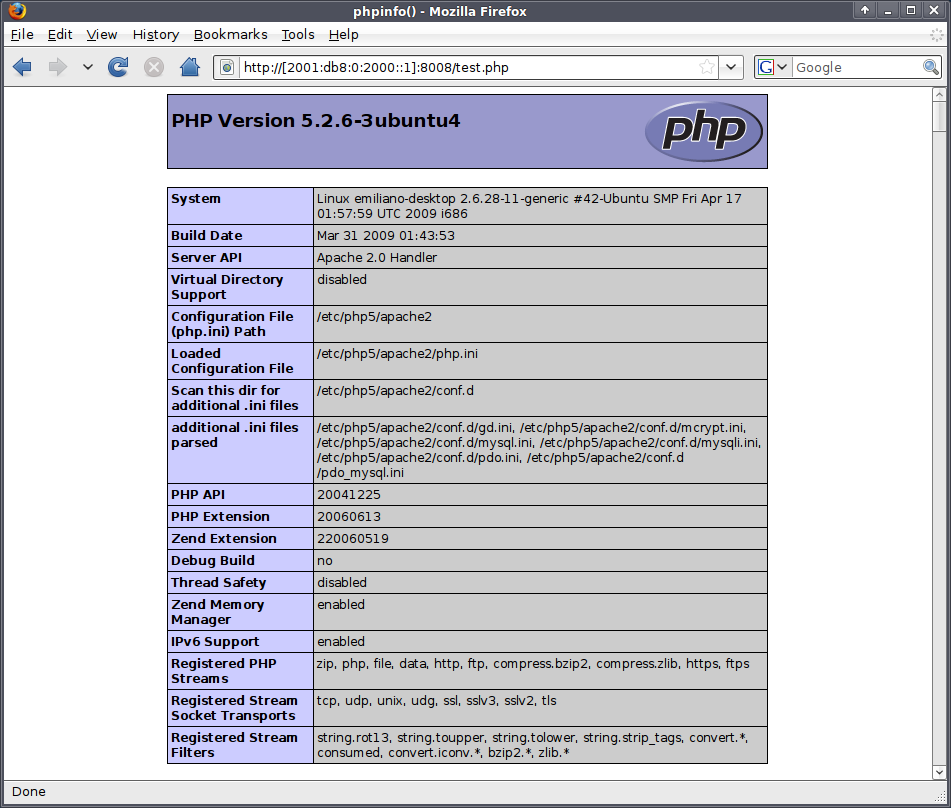Focus the Google search field

click(858, 67)
